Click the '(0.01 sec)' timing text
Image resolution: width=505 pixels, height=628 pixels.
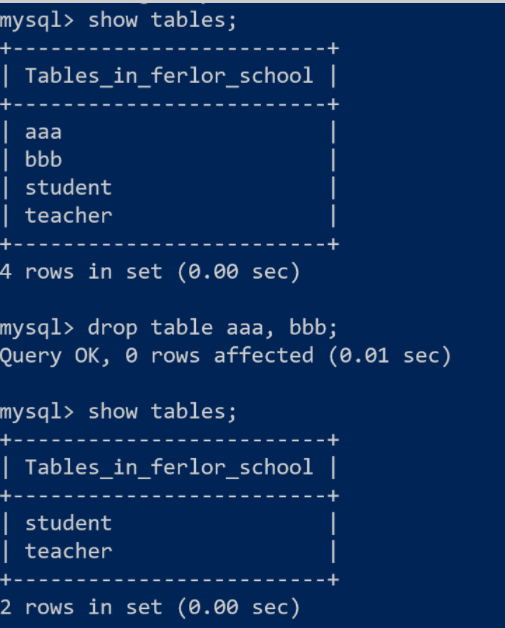[390, 356]
